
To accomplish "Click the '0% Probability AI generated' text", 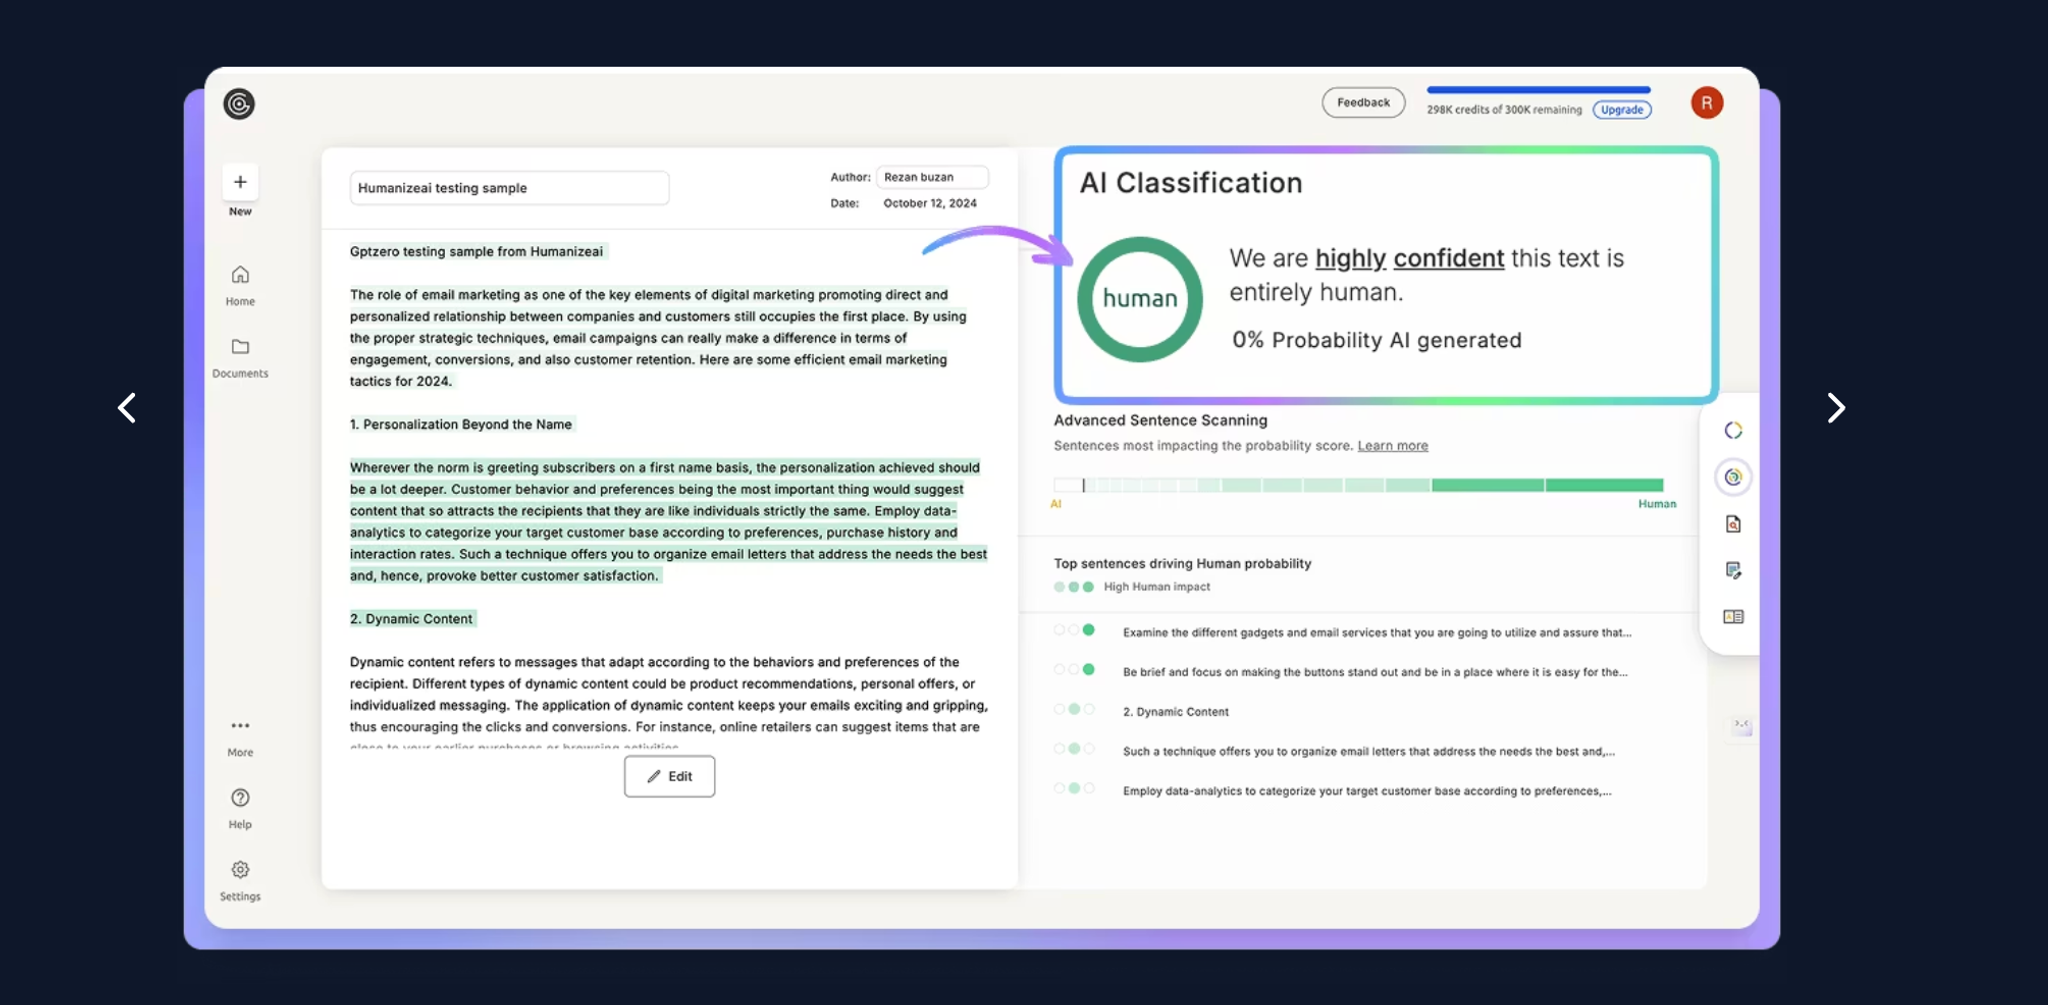I will 1377,340.
